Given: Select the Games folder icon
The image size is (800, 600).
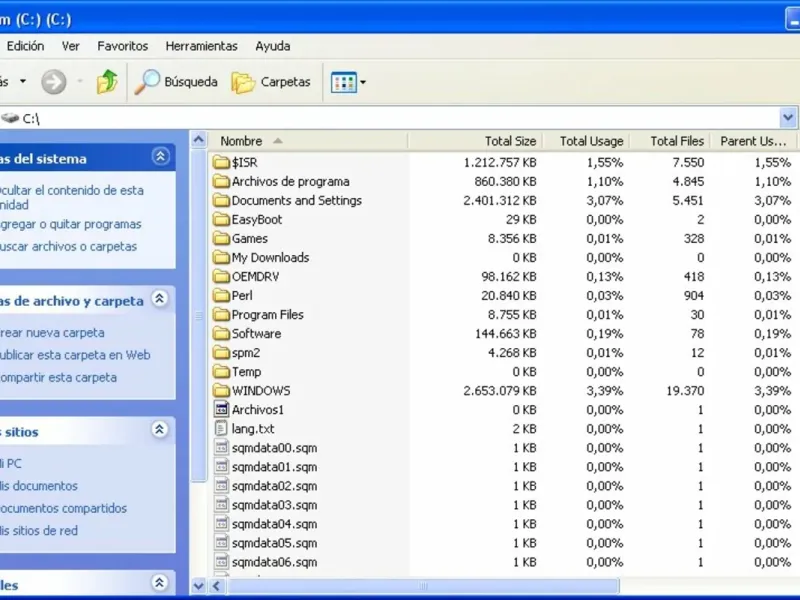Looking at the screenshot, I should point(221,238).
